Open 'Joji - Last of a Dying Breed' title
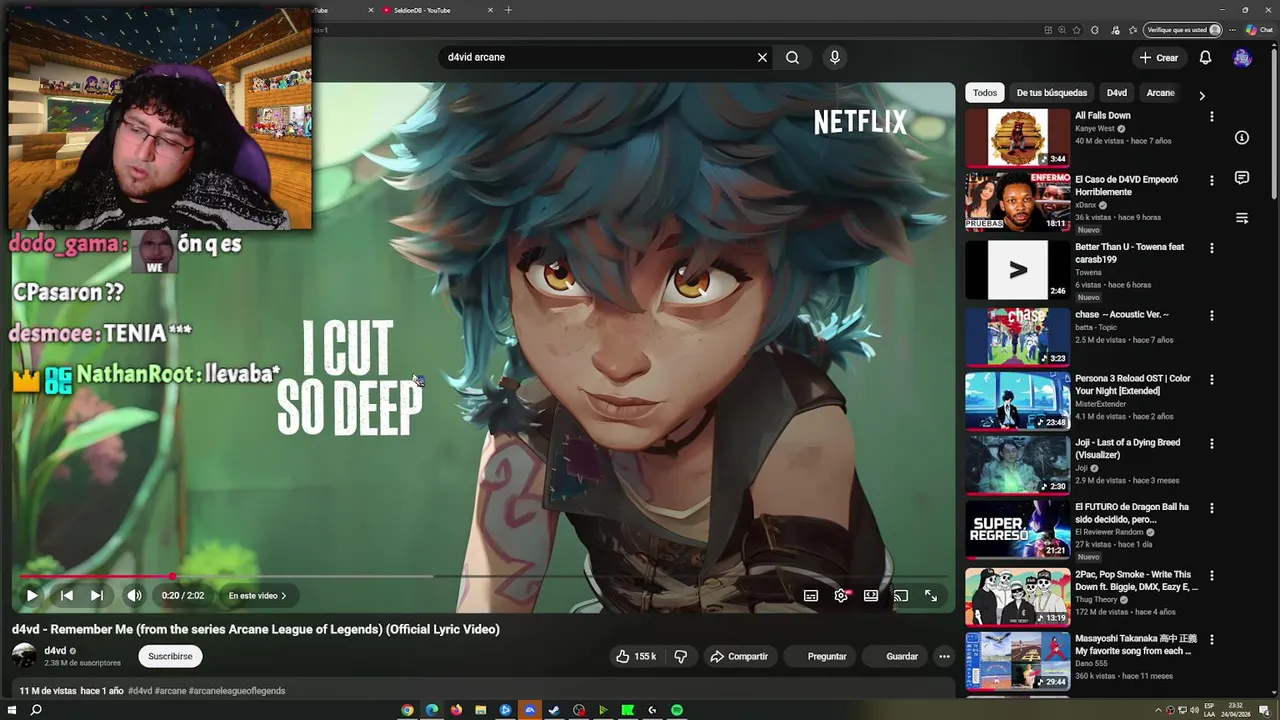 [x=1127, y=448]
